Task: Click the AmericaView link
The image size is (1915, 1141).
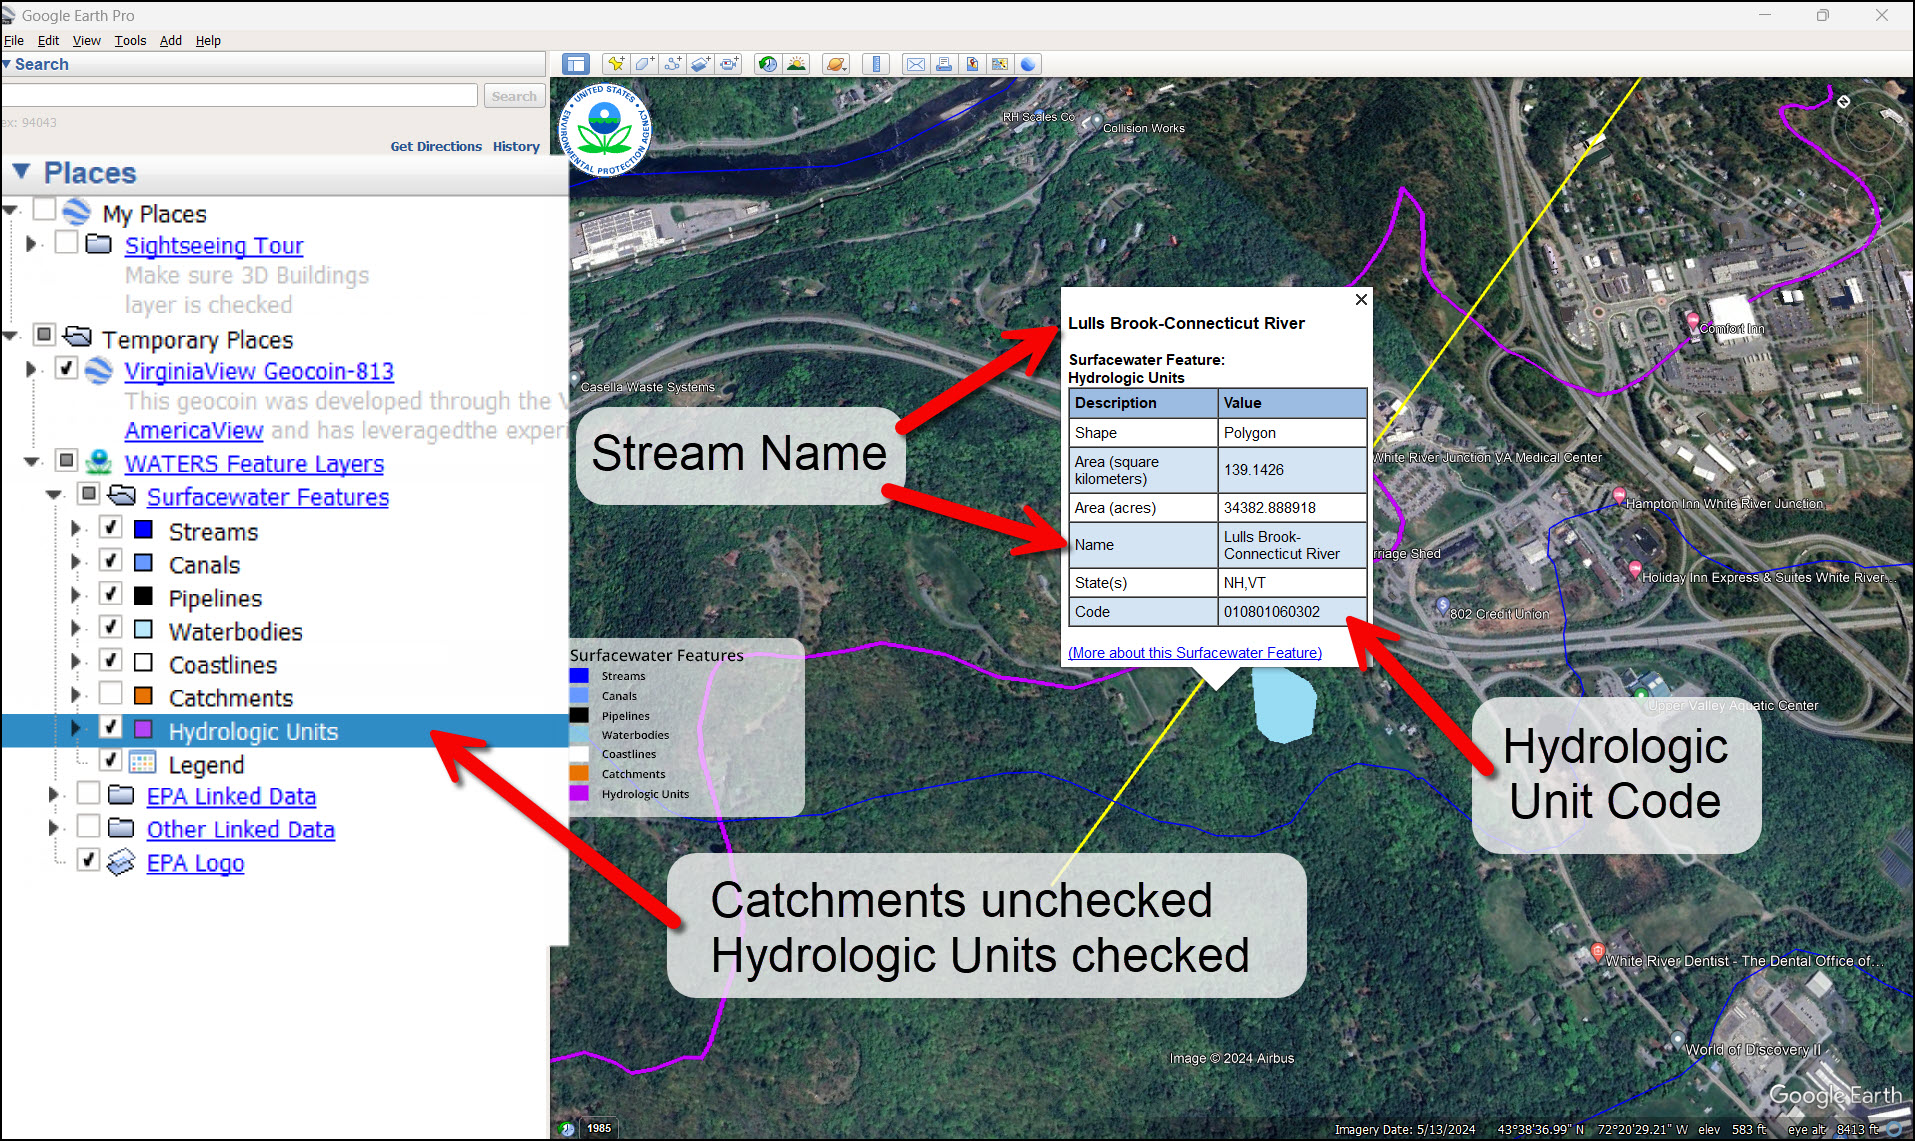Action: point(194,431)
